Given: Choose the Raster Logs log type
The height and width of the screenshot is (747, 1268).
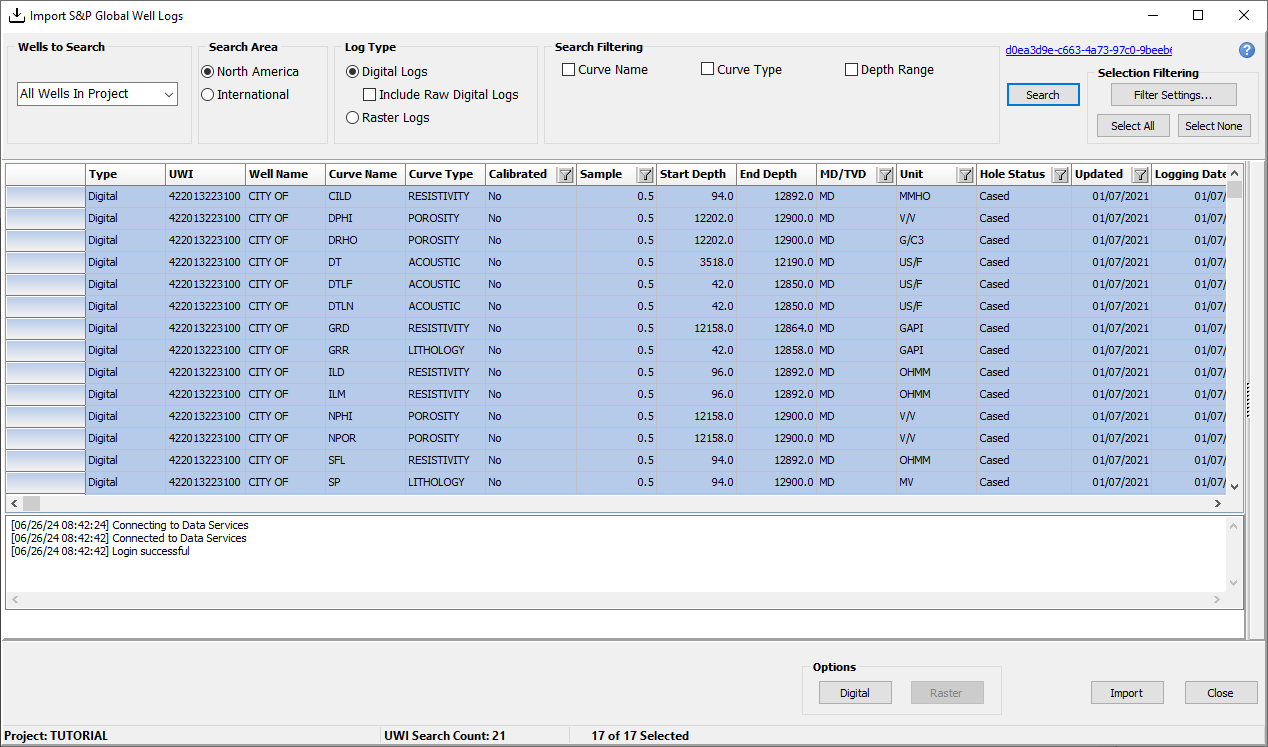Looking at the screenshot, I should coord(352,118).
